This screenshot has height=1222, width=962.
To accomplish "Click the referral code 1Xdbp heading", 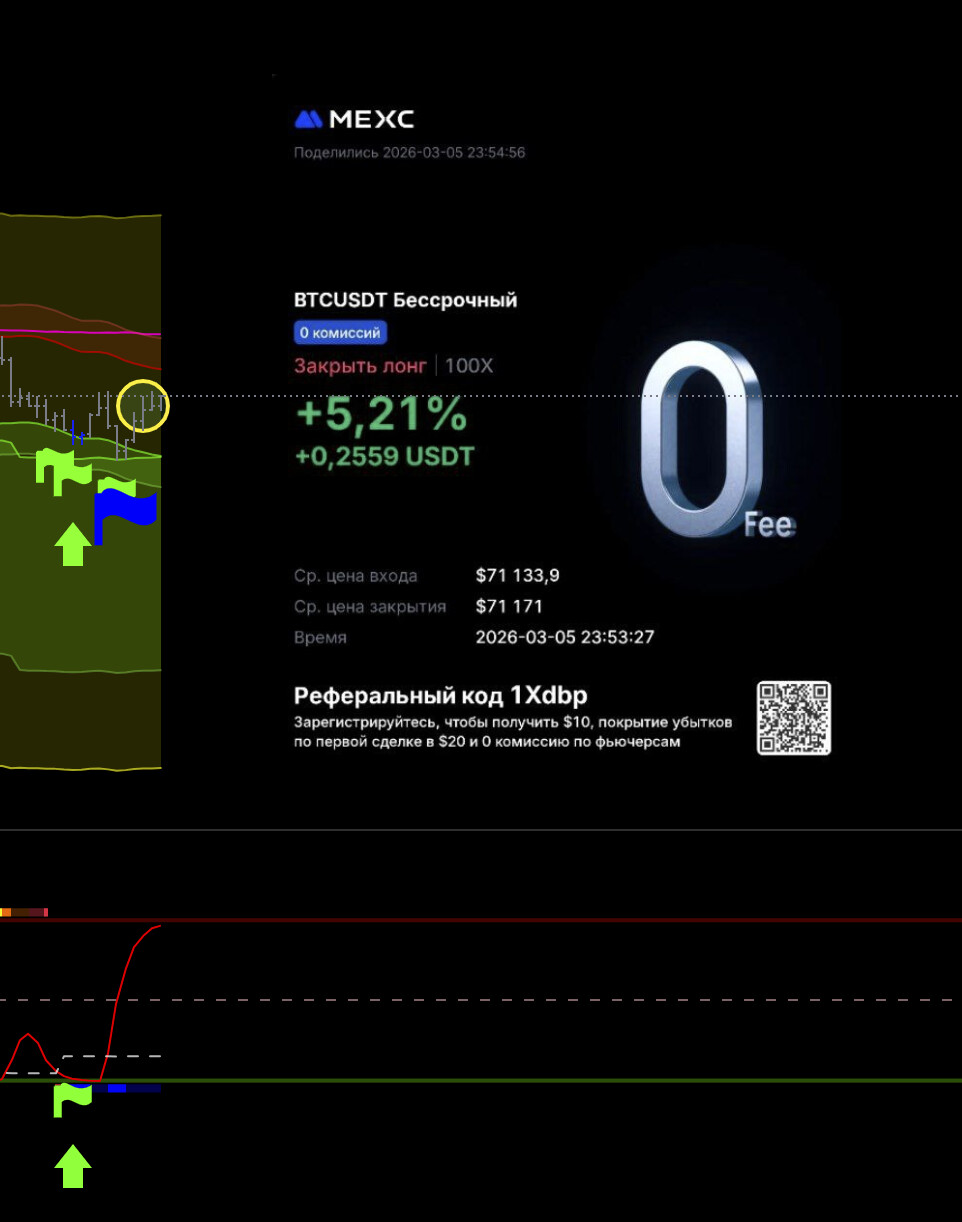I will (440, 696).
